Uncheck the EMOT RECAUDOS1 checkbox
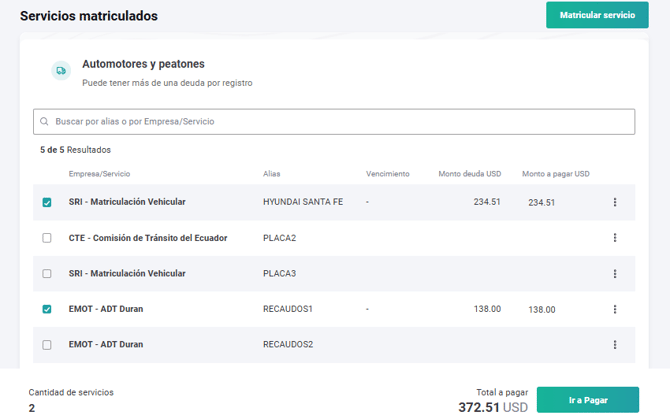The width and height of the screenshot is (670, 419). 47,309
